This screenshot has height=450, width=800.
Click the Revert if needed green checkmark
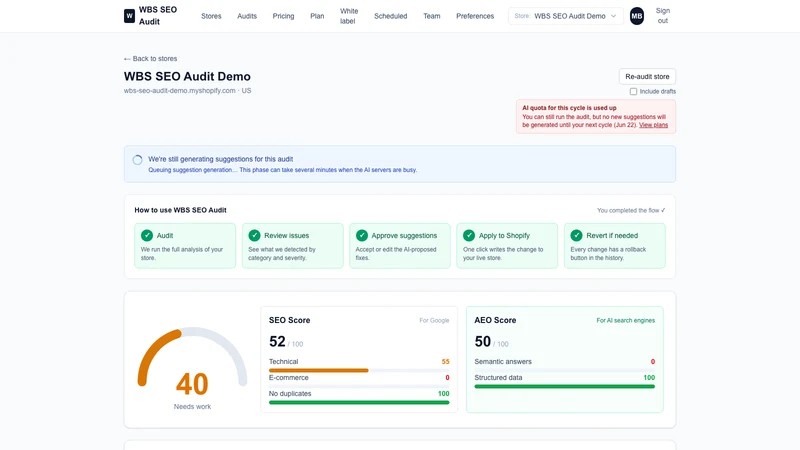(577, 235)
